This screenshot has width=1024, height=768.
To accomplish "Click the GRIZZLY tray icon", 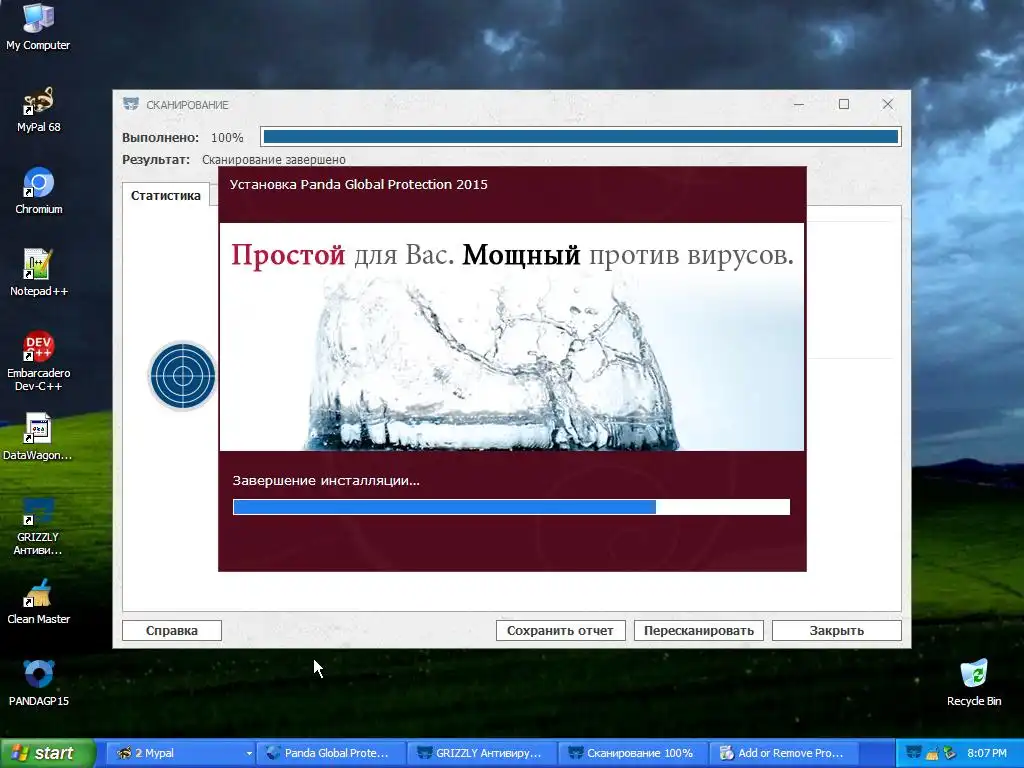I will (914, 753).
